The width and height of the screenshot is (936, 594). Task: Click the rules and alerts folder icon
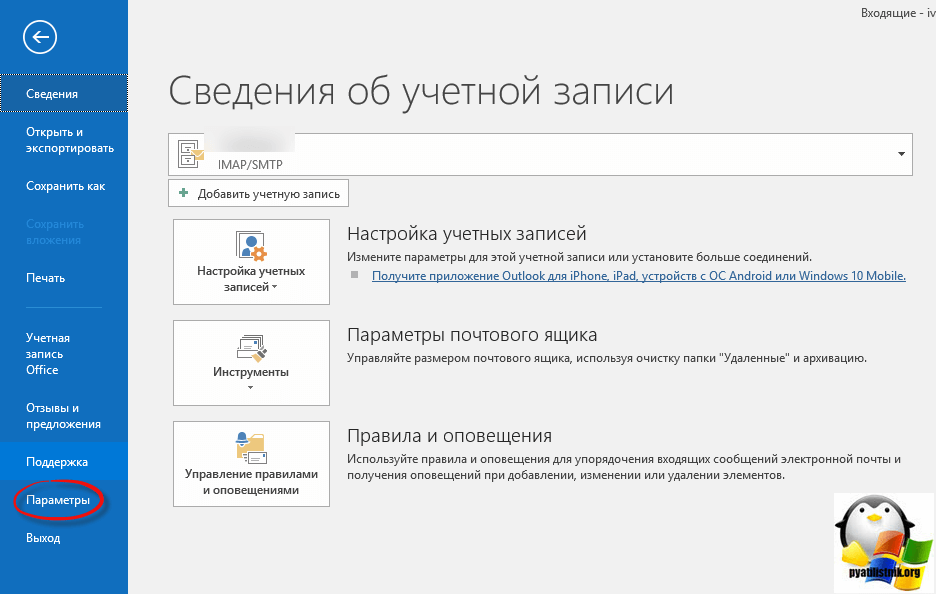(x=250, y=447)
